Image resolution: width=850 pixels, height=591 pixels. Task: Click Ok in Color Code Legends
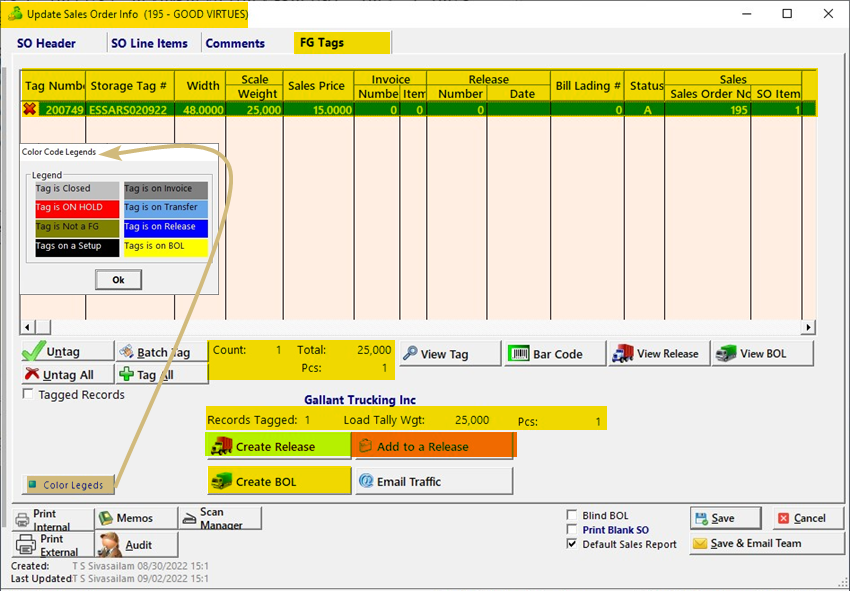[x=118, y=280]
